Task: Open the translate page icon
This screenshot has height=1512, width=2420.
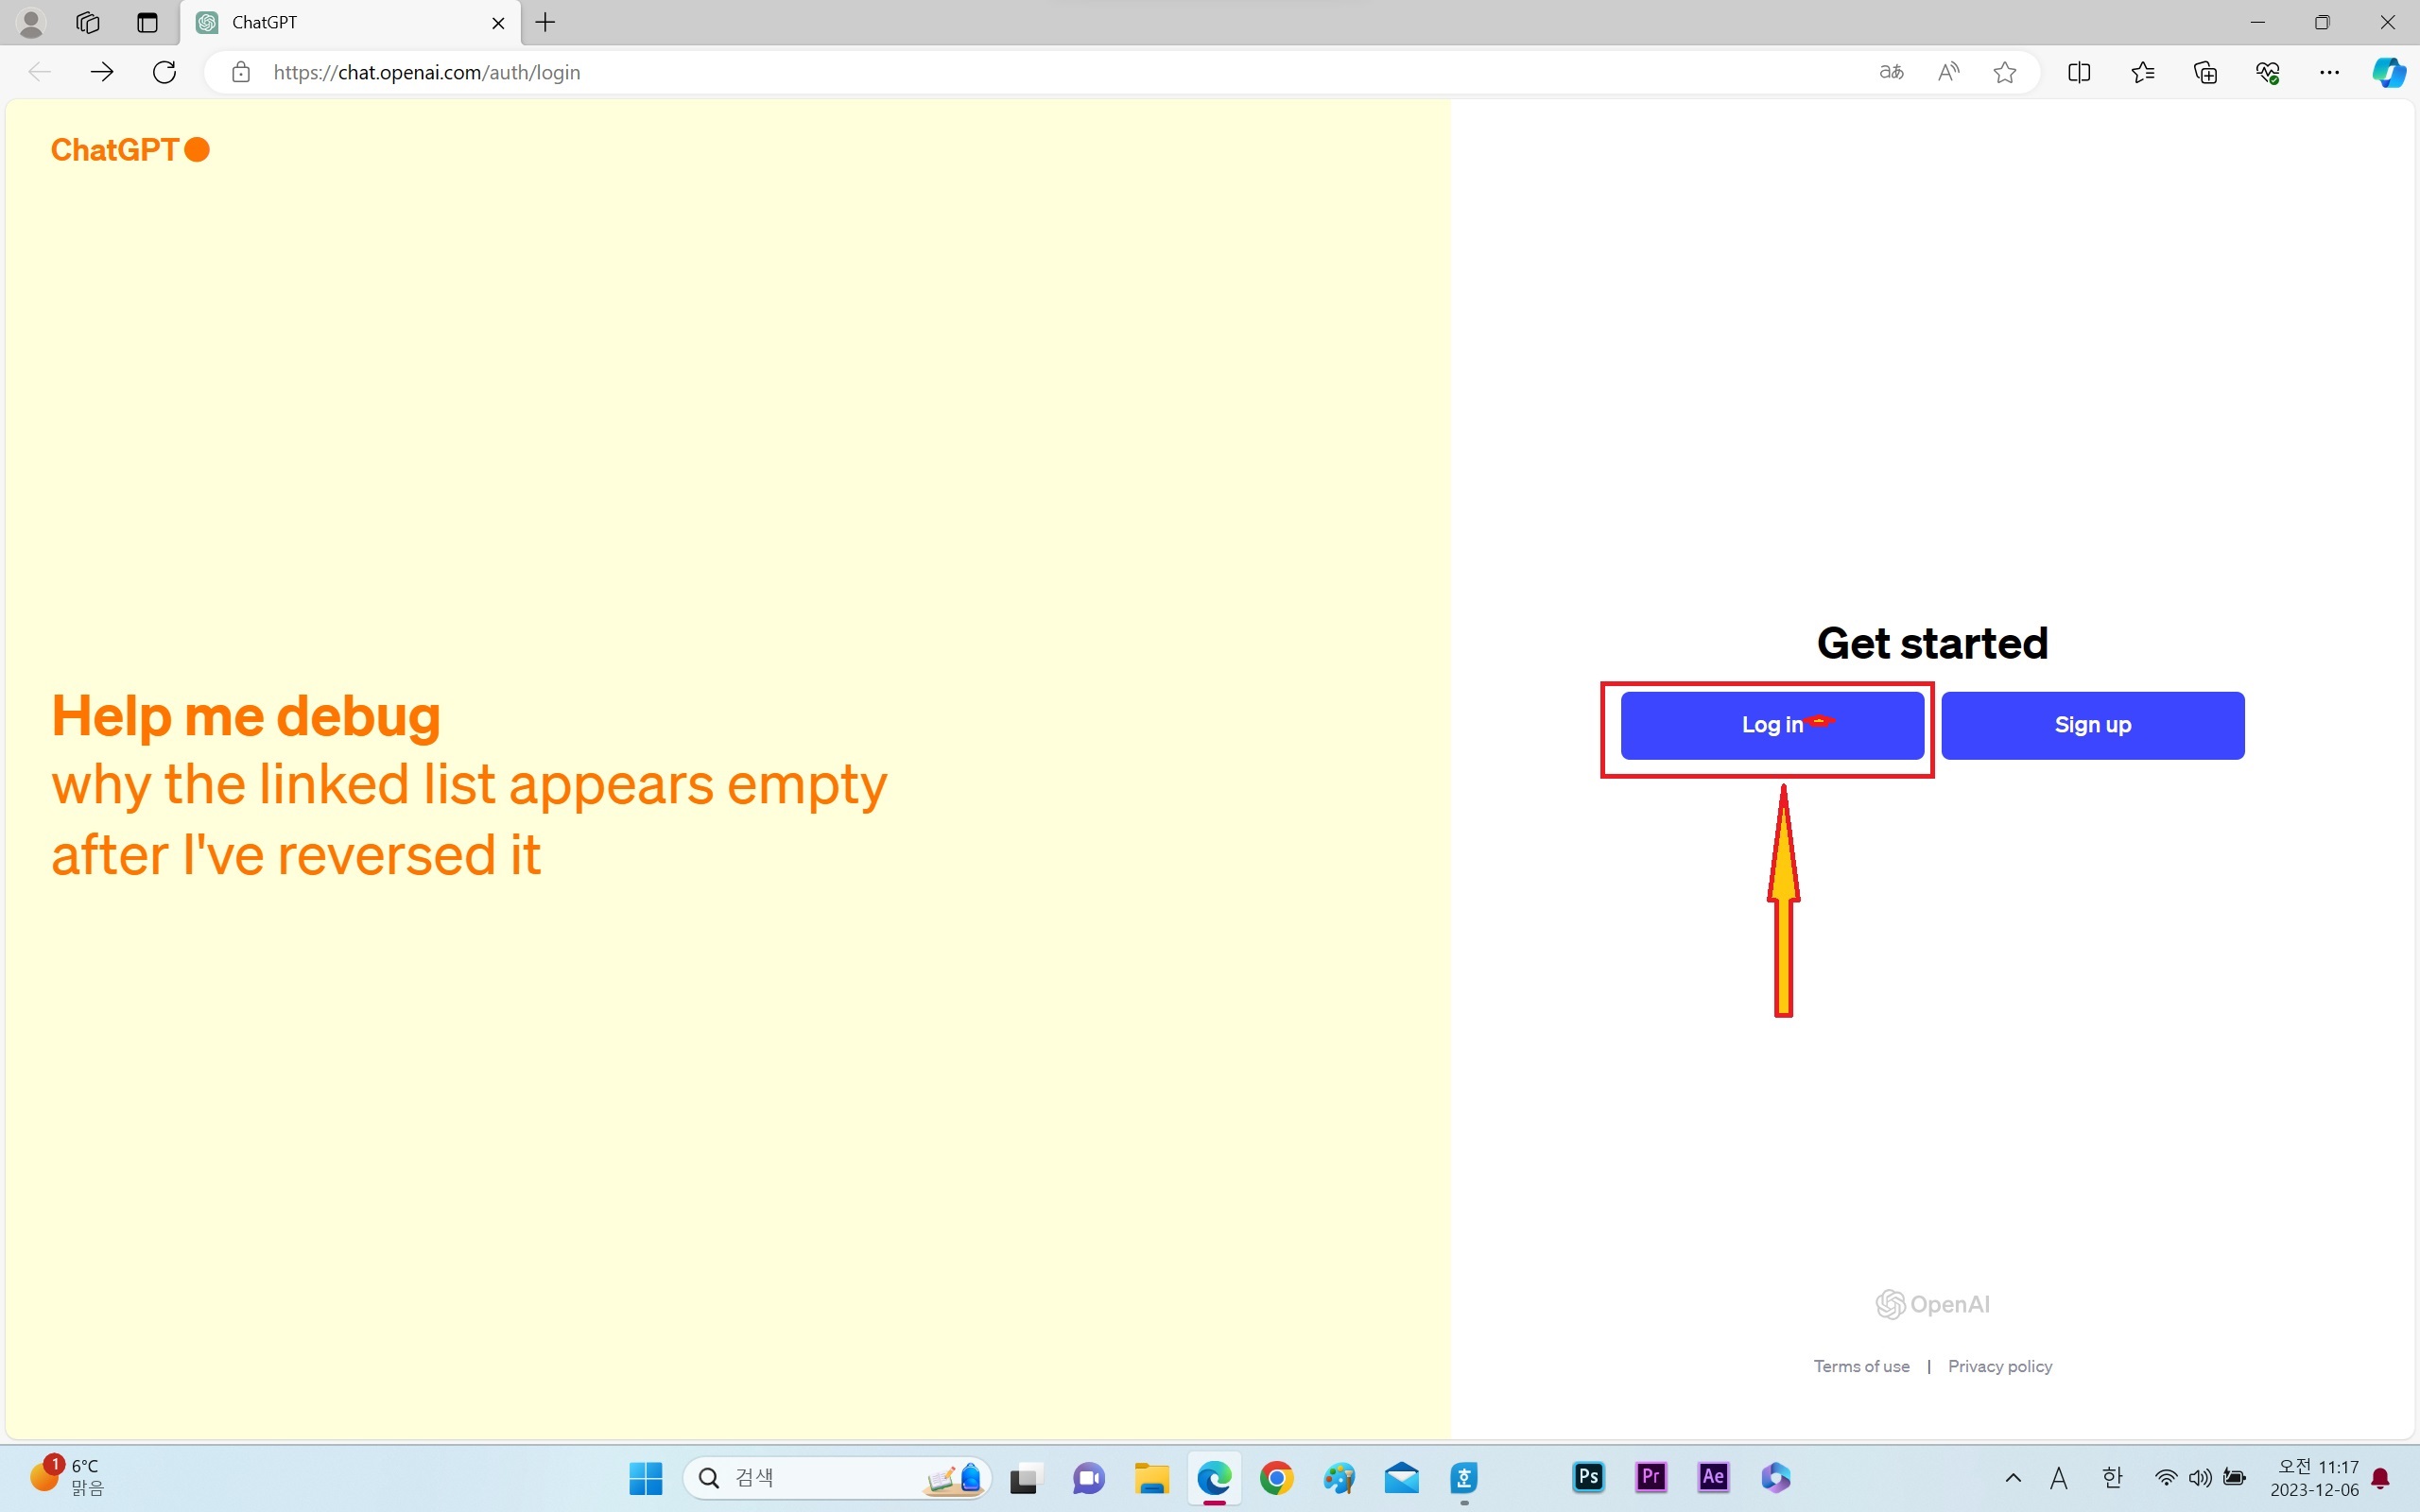Action: pyautogui.click(x=1891, y=72)
